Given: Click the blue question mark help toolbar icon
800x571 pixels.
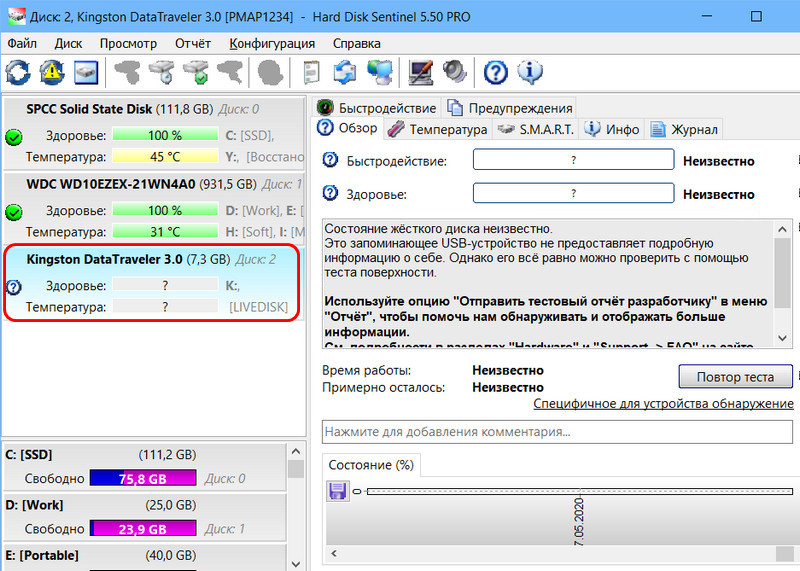Looking at the screenshot, I should 496,72.
